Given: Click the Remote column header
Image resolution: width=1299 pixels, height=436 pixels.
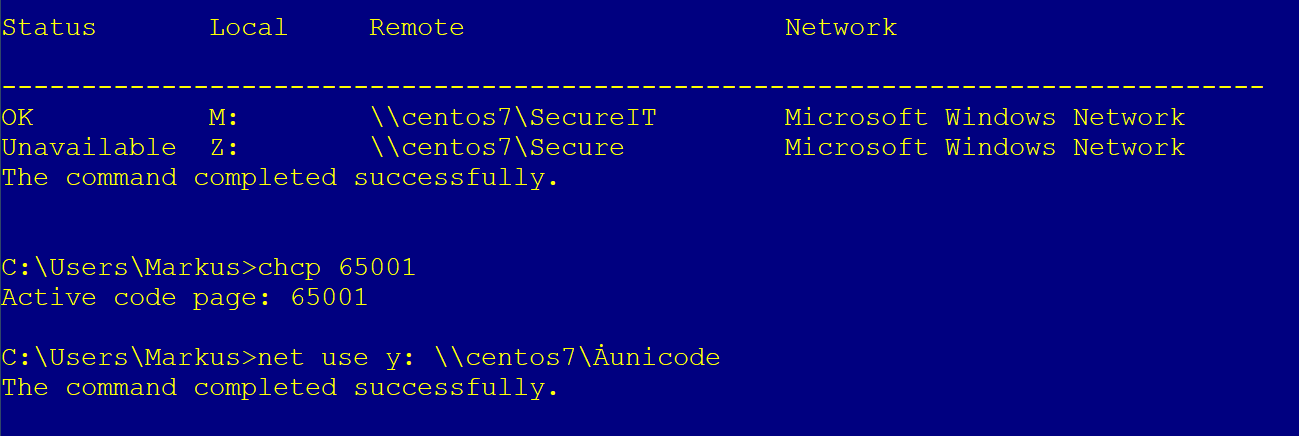Looking at the screenshot, I should (416, 28).
